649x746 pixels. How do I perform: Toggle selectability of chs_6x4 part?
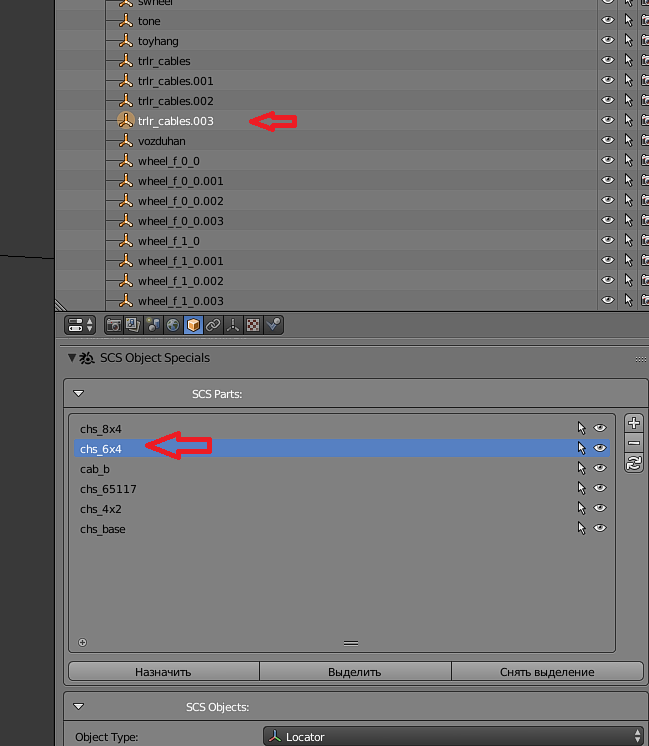pyautogui.click(x=581, y=448)
